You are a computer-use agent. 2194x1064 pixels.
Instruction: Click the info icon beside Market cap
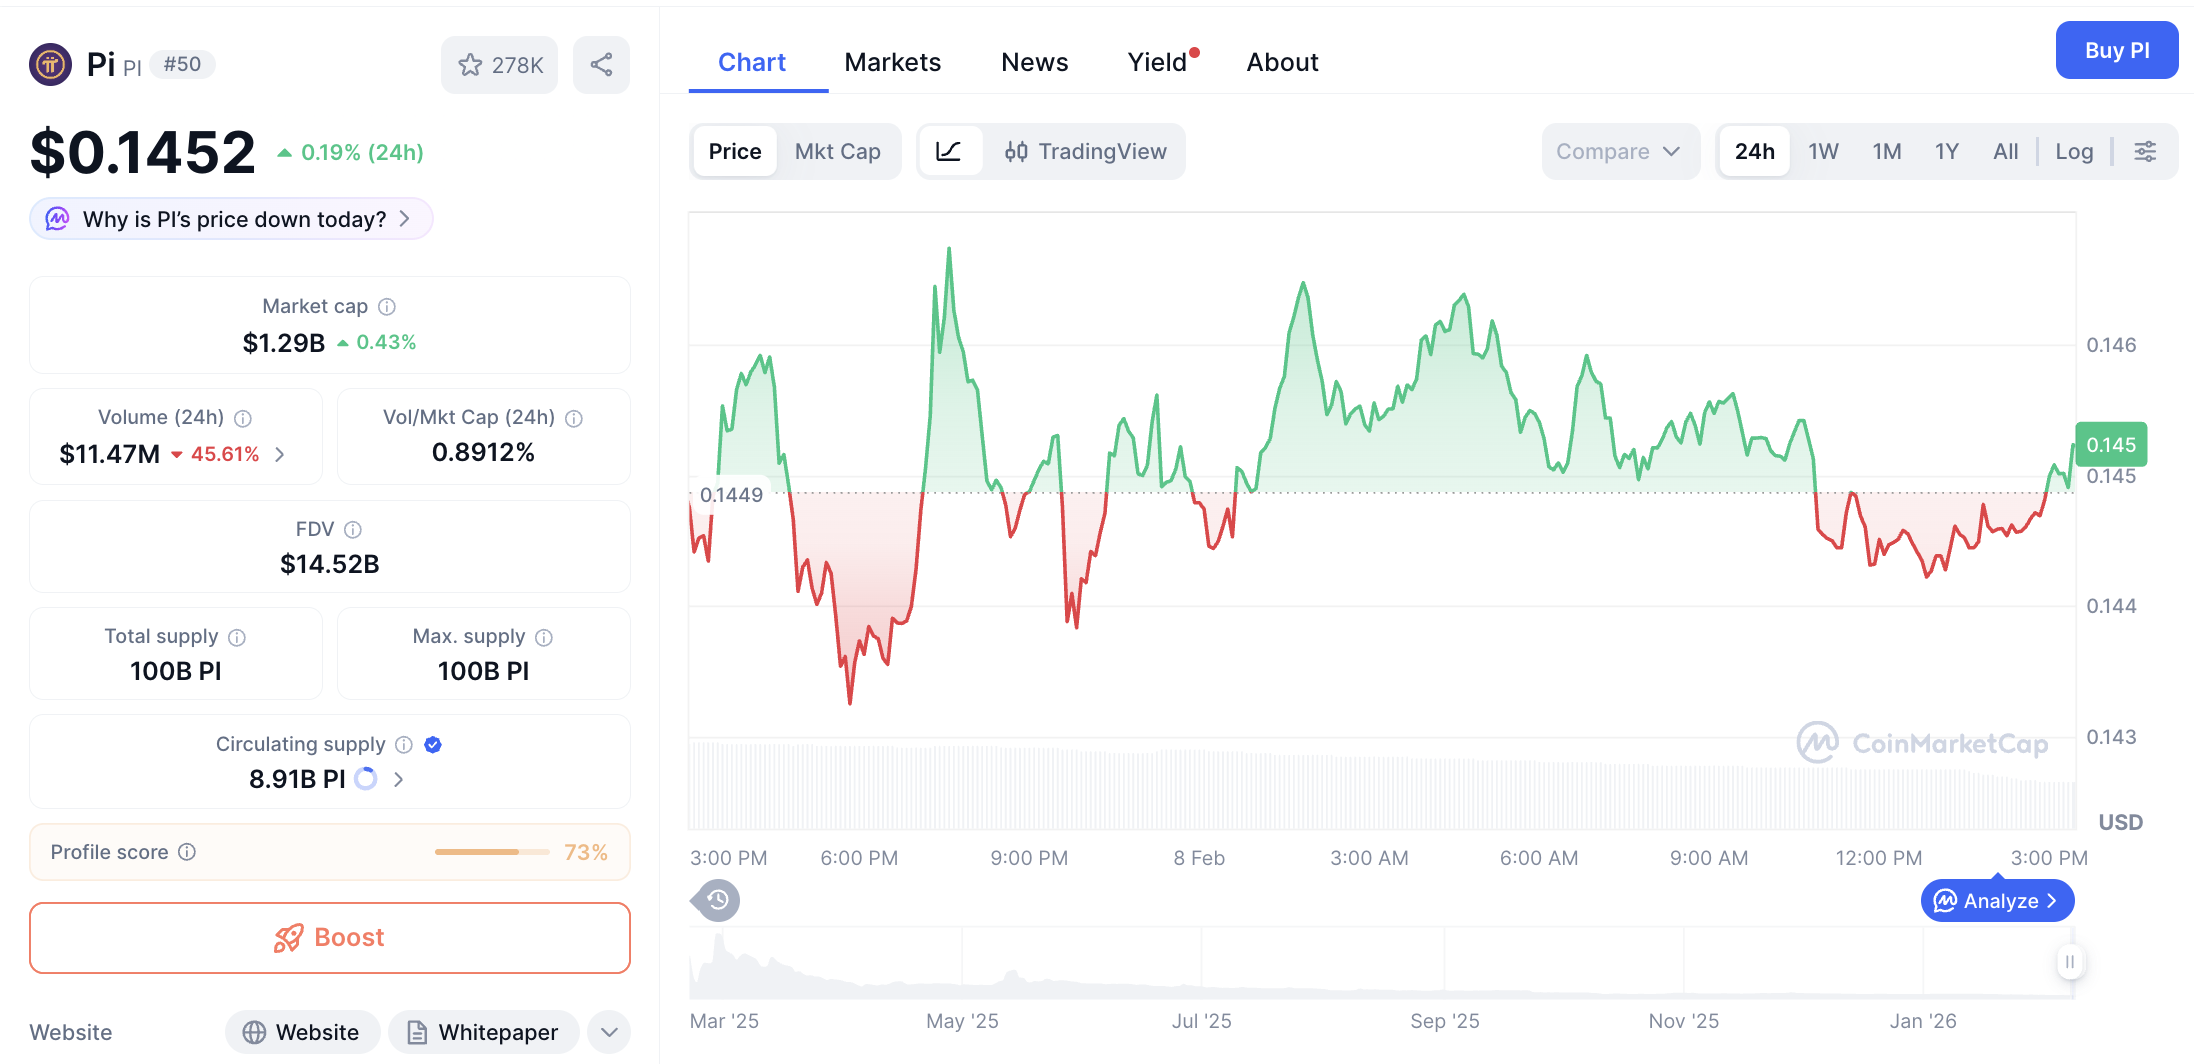coord(386,306)
